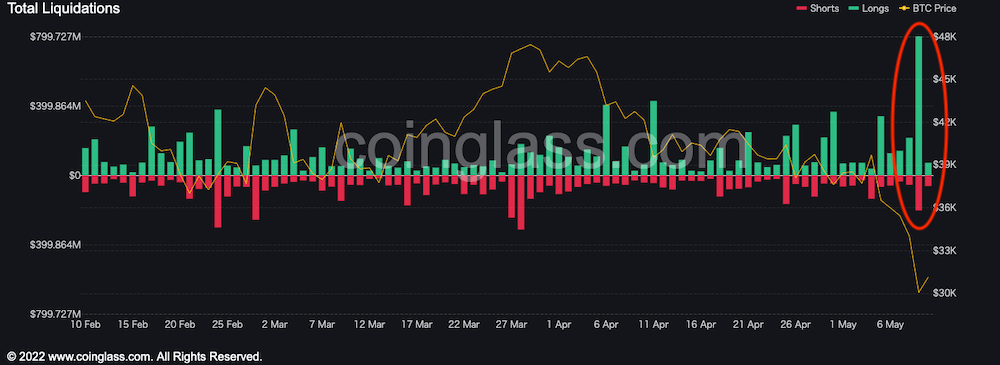1000x365 pixels.
Task: Click the lower $399.864M axis label
Action: (x=55, y=245)
